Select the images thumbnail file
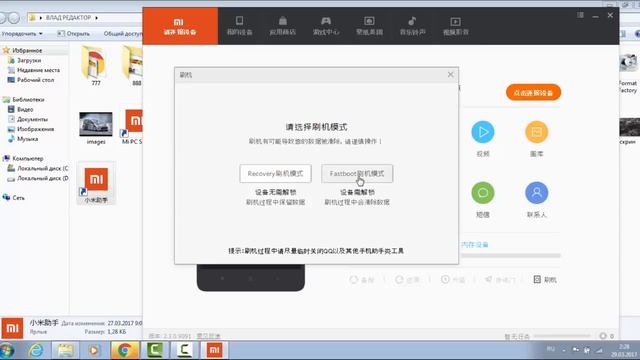The width and height of the screenshot is (640, 360). pos(96,128)
